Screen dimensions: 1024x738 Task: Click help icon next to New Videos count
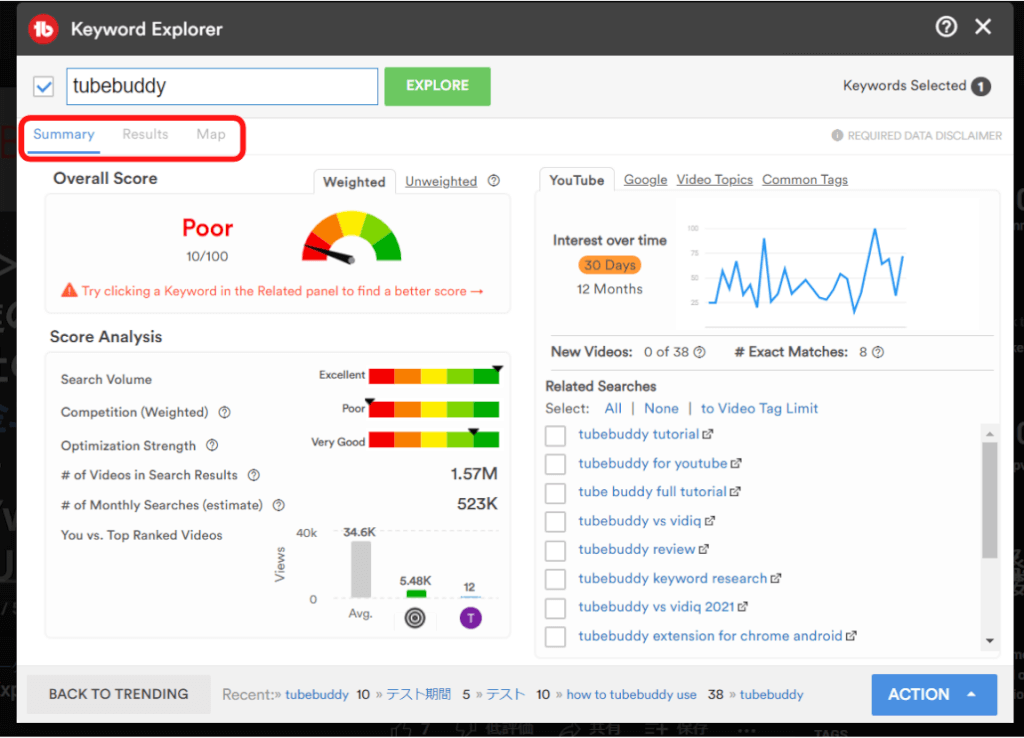pyautogui.click(x=699, y=352)
